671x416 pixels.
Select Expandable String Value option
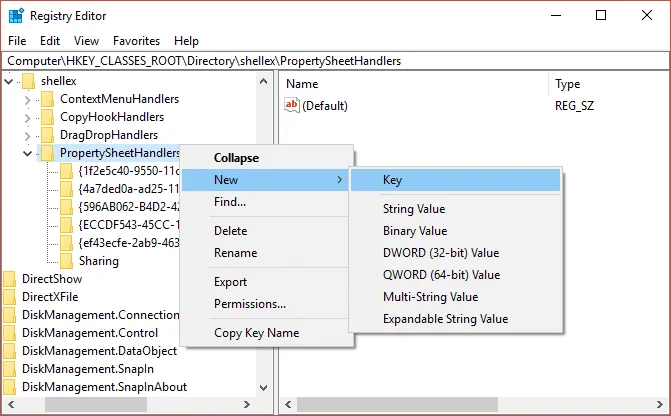click(x=455, y=319)
